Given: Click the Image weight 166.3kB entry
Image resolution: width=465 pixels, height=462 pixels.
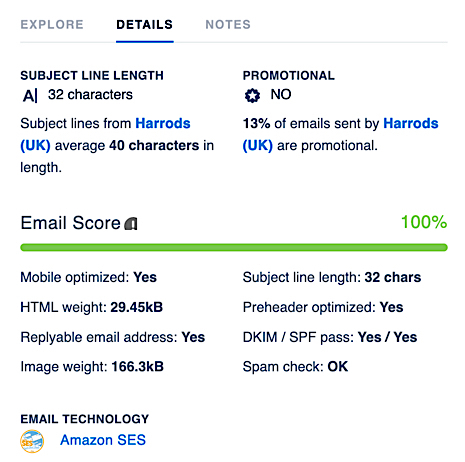Looking at the screenshot, I should (x=92, y=367).
